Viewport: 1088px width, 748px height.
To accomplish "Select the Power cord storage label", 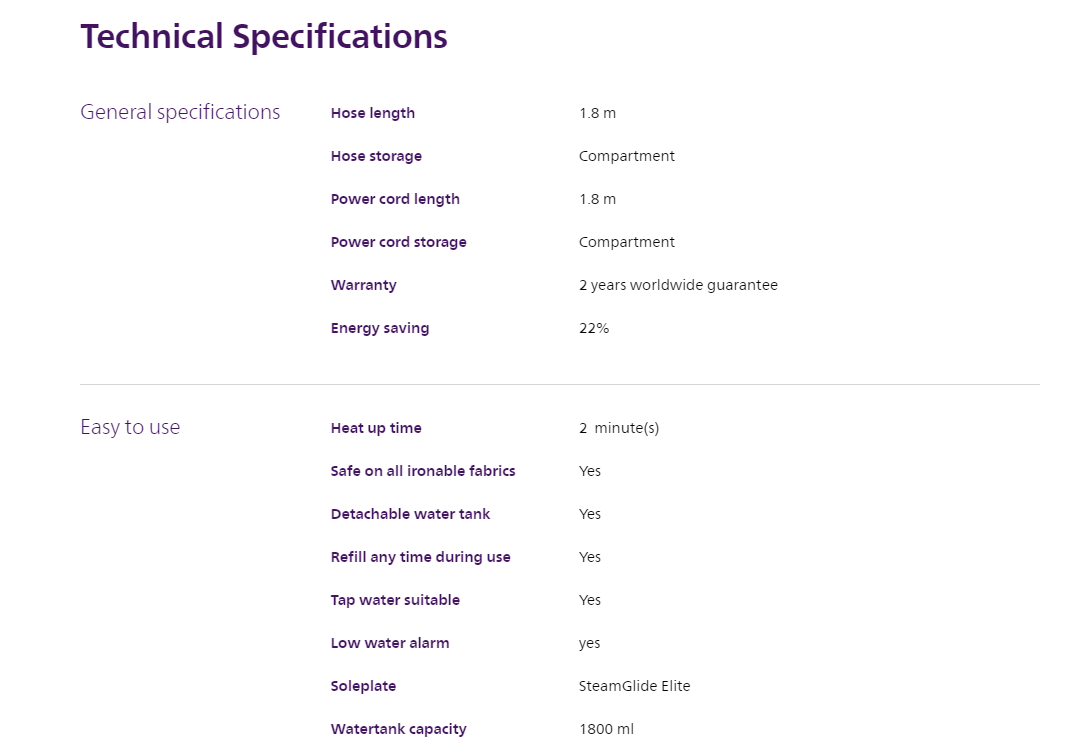I will pos(398,242).
